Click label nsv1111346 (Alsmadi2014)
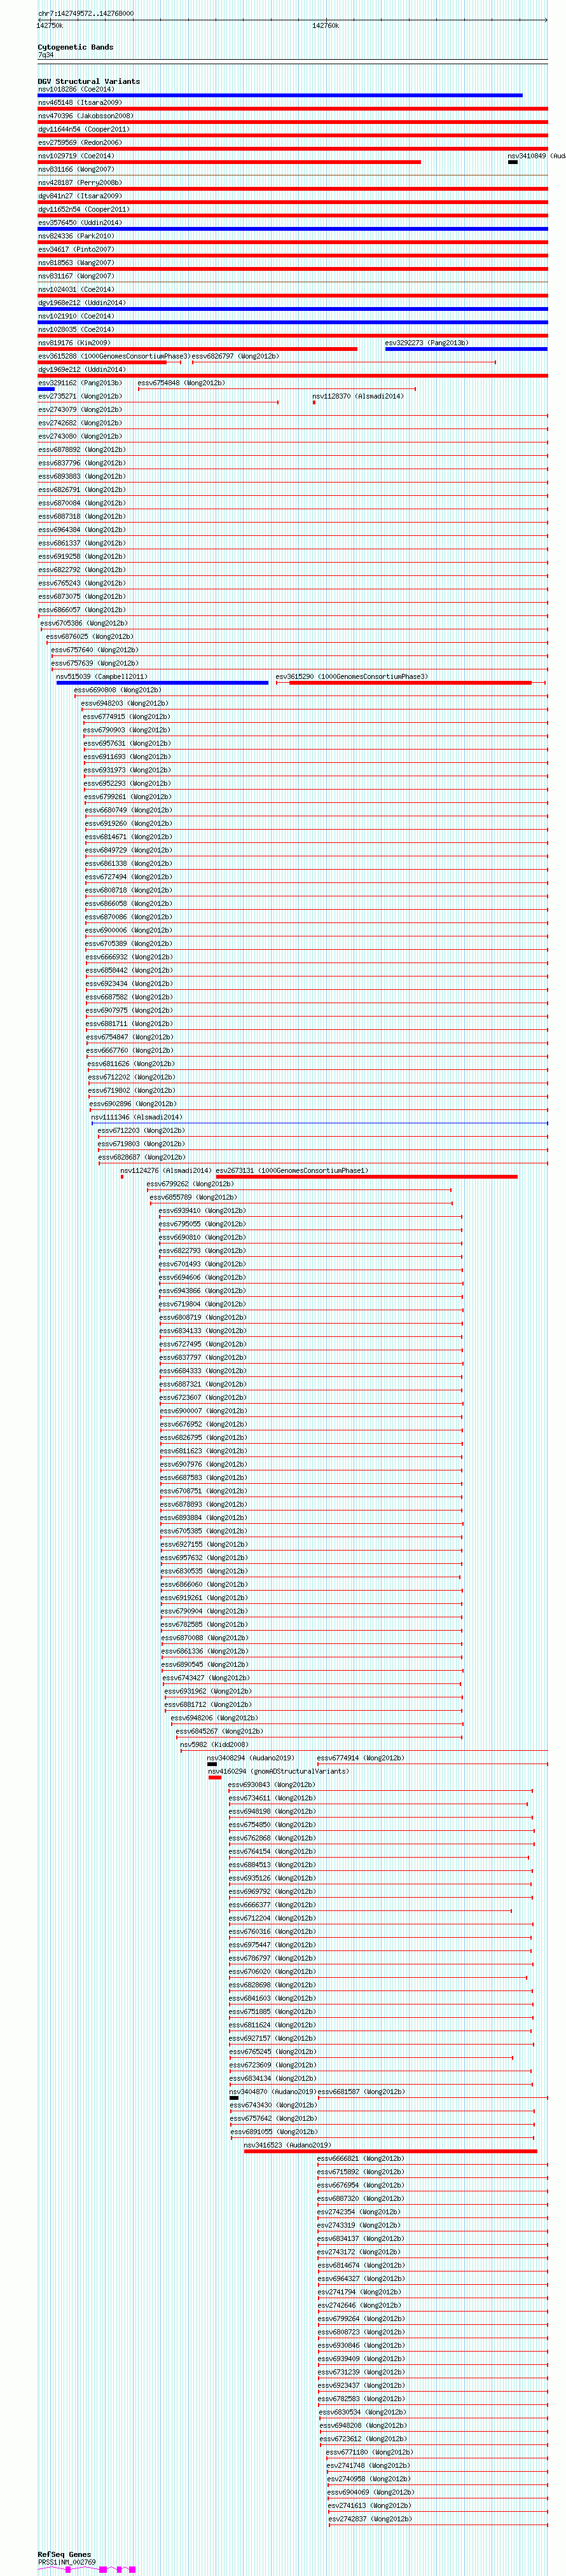The image size is (566, 2576). tap(137, 1117)
